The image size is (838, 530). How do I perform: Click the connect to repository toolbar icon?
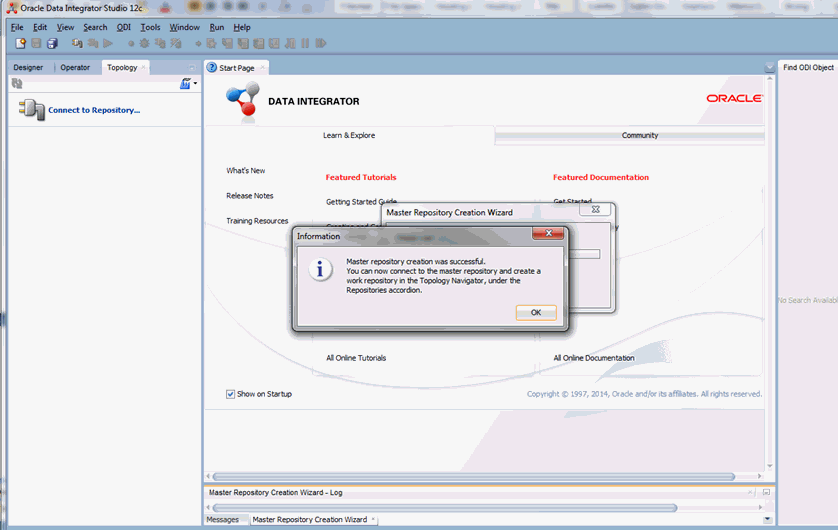(77, 43)
